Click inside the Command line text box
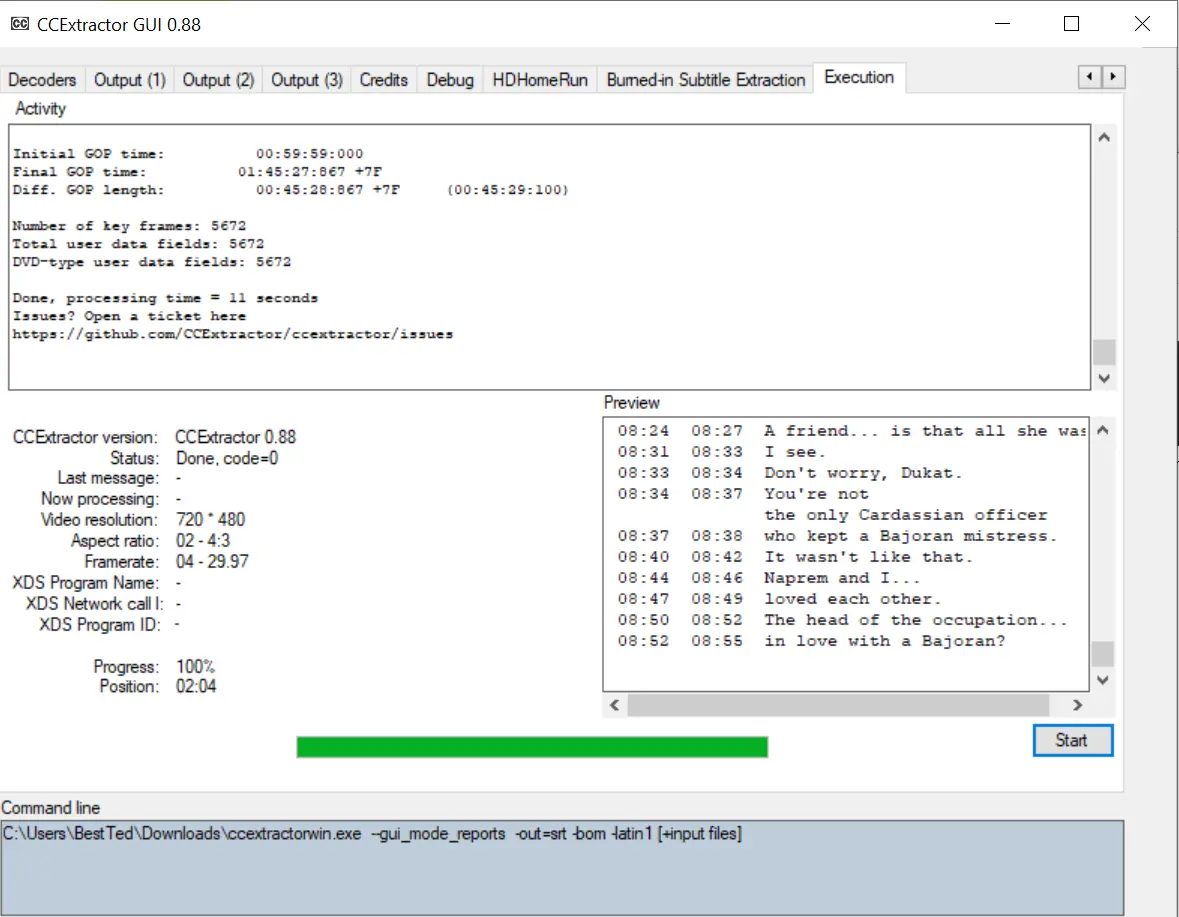The height and width of the screenshot is (917, 1179). [x=562, y=867]
